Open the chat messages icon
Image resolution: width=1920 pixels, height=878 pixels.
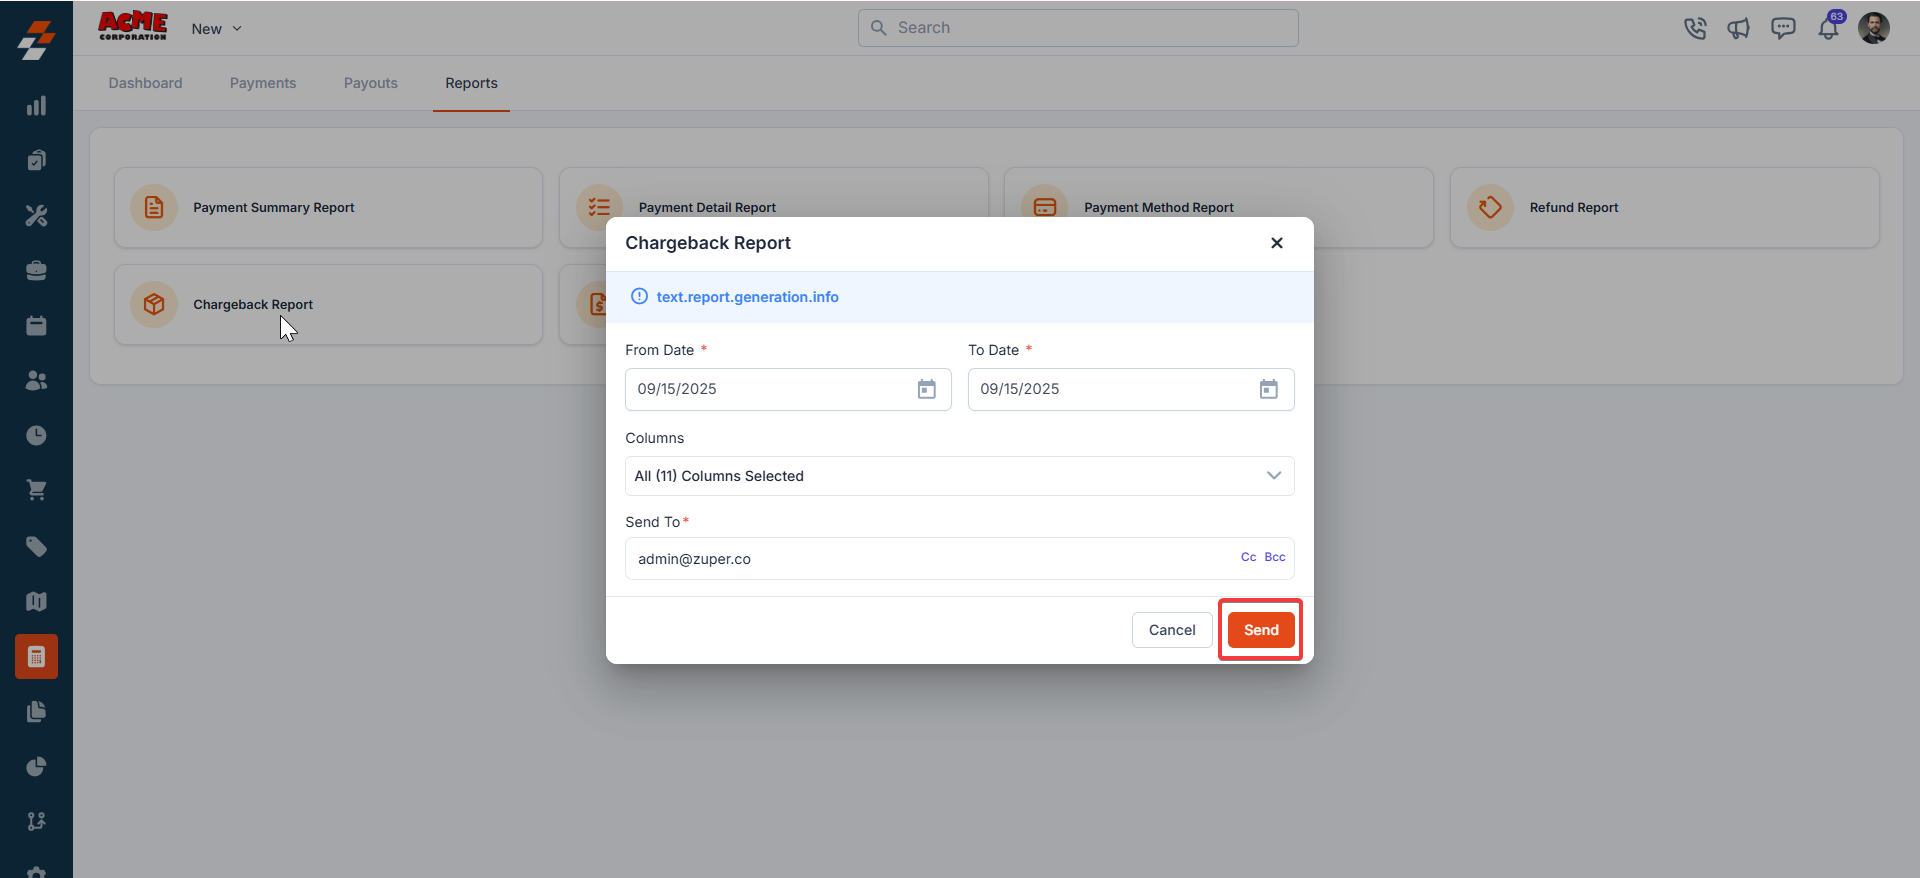coord(1783,28)
